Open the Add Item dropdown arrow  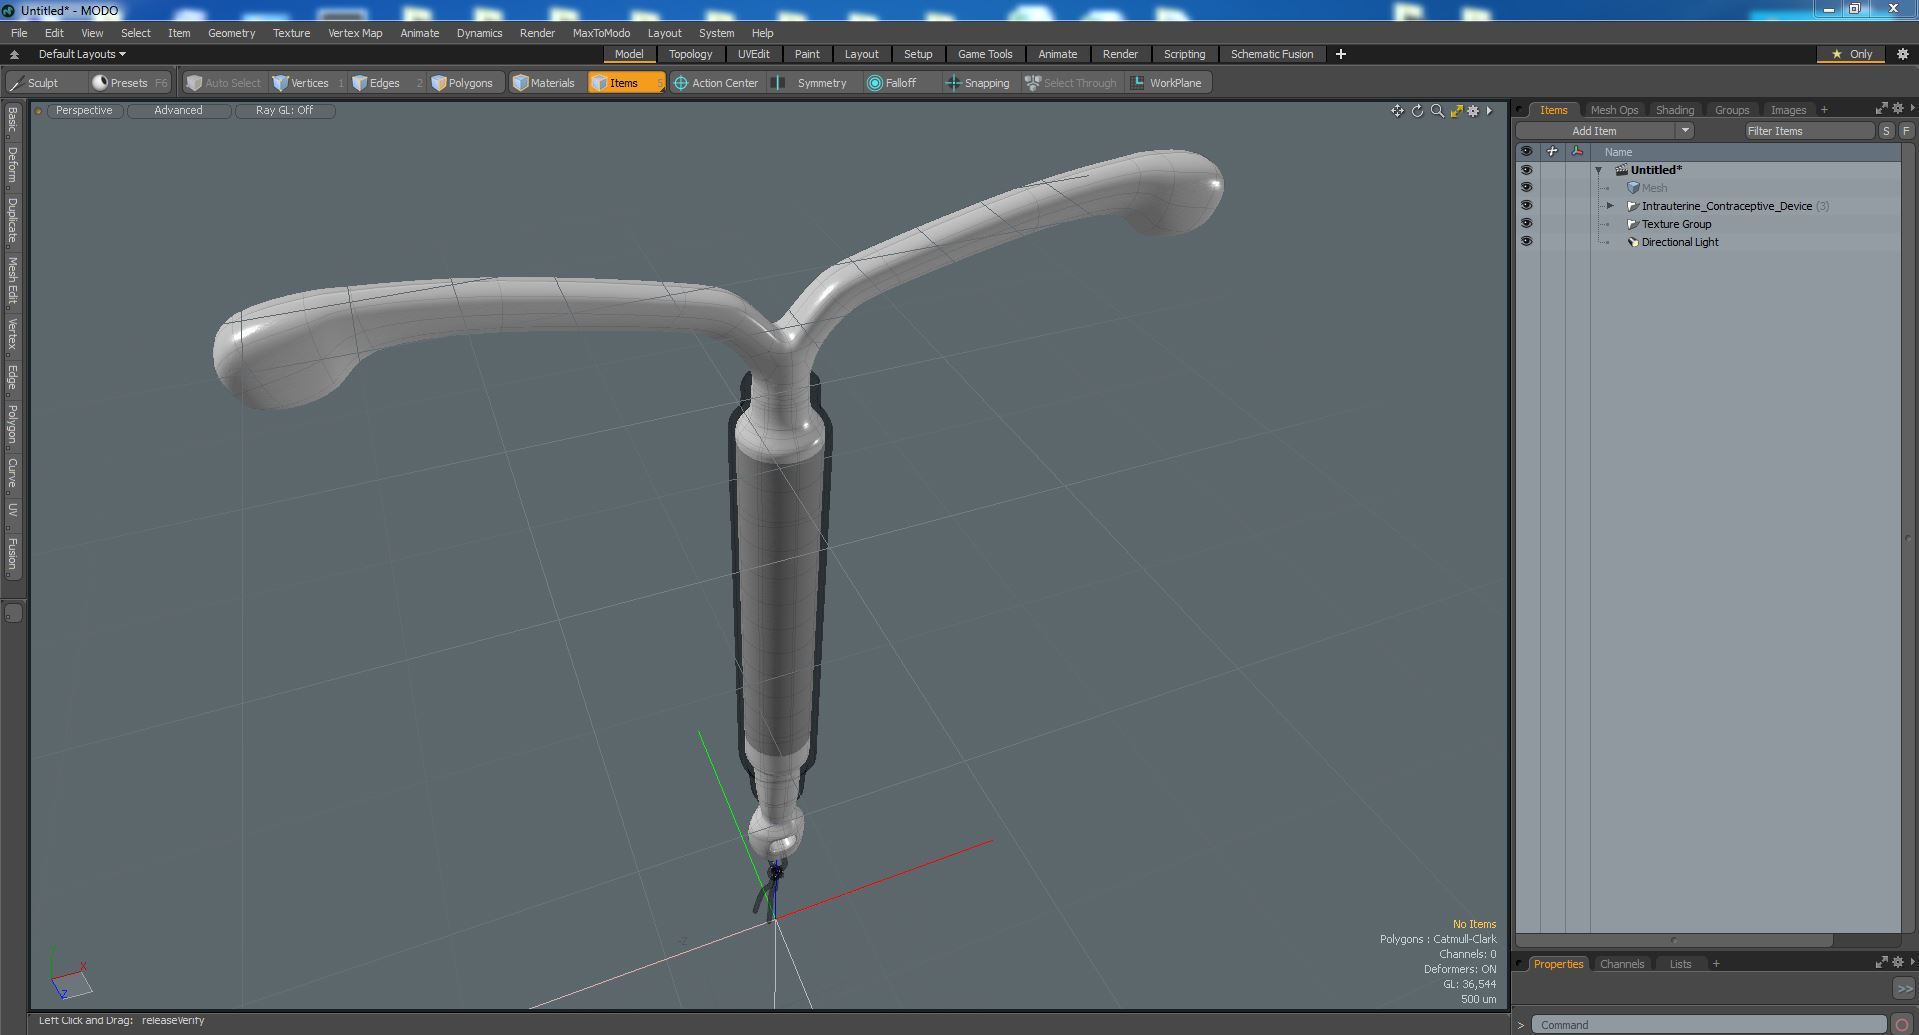(1685, 131)
